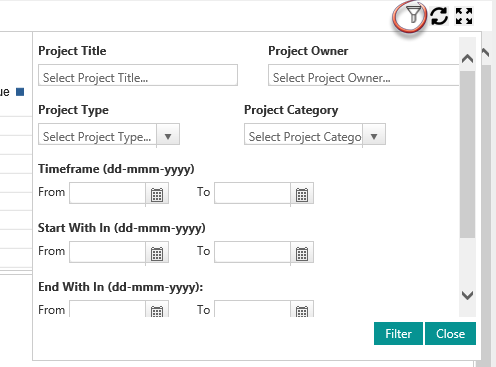Click the Close button
The width and height of the screenshot is (496, 367).
pos(450,333)
